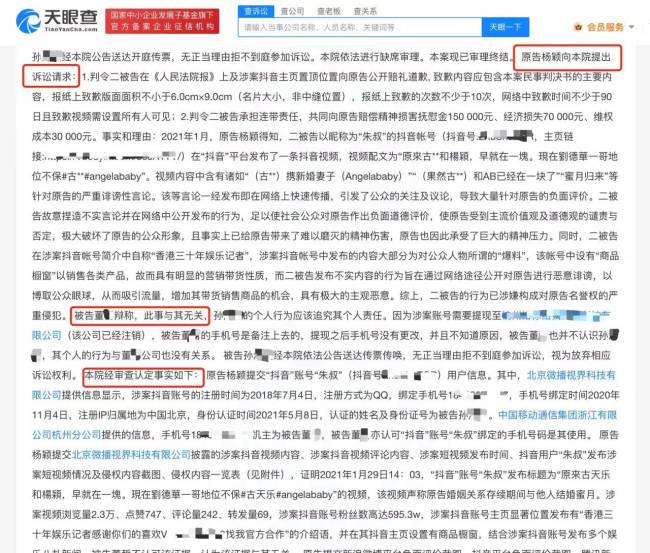Focus the company name search field
Image resolution: width=650 pixels, height=553 pixels.
click(360, 27)
